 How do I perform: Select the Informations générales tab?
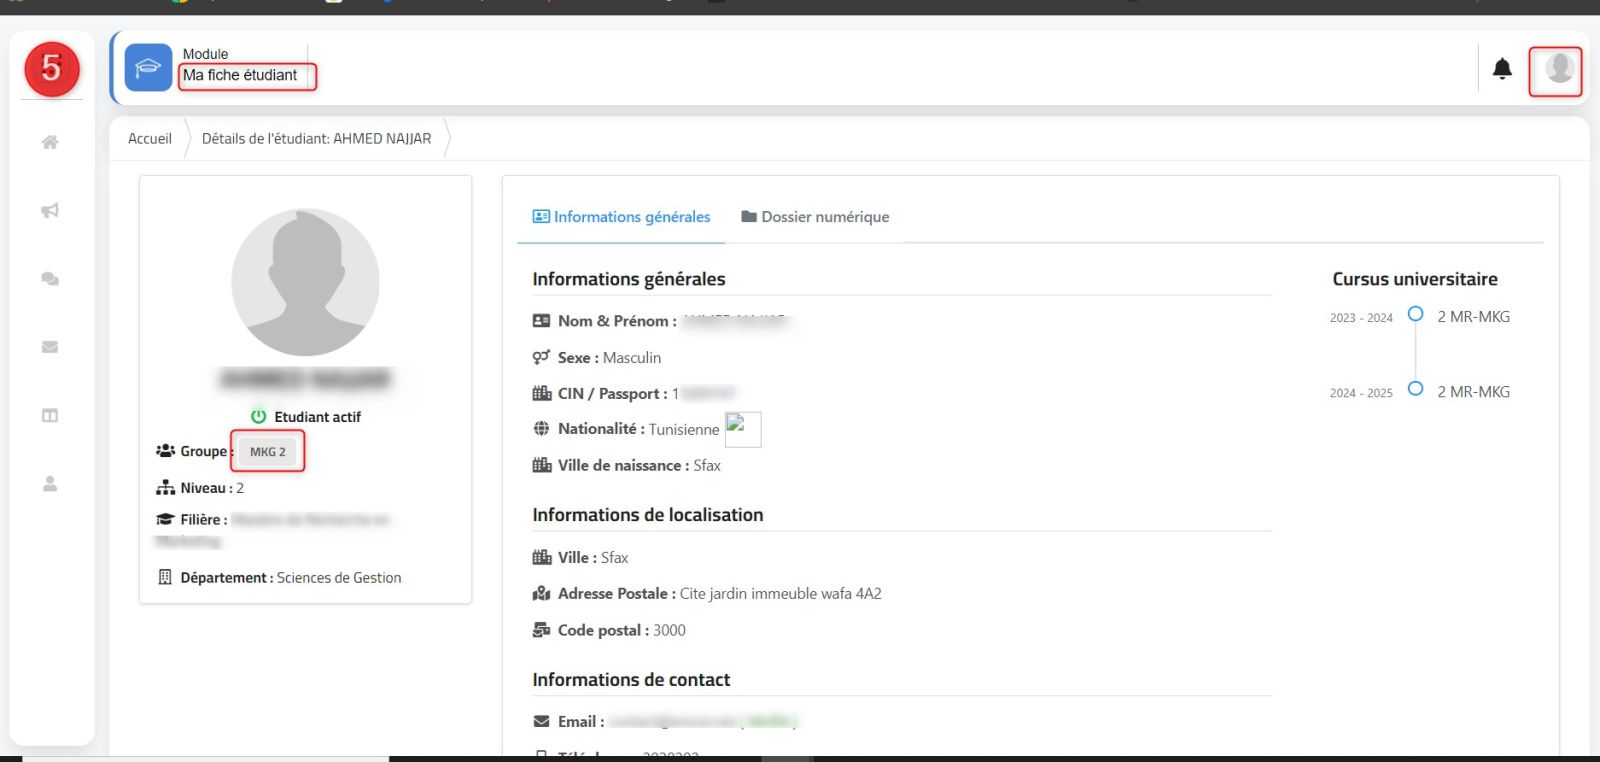tap(621, 217)
